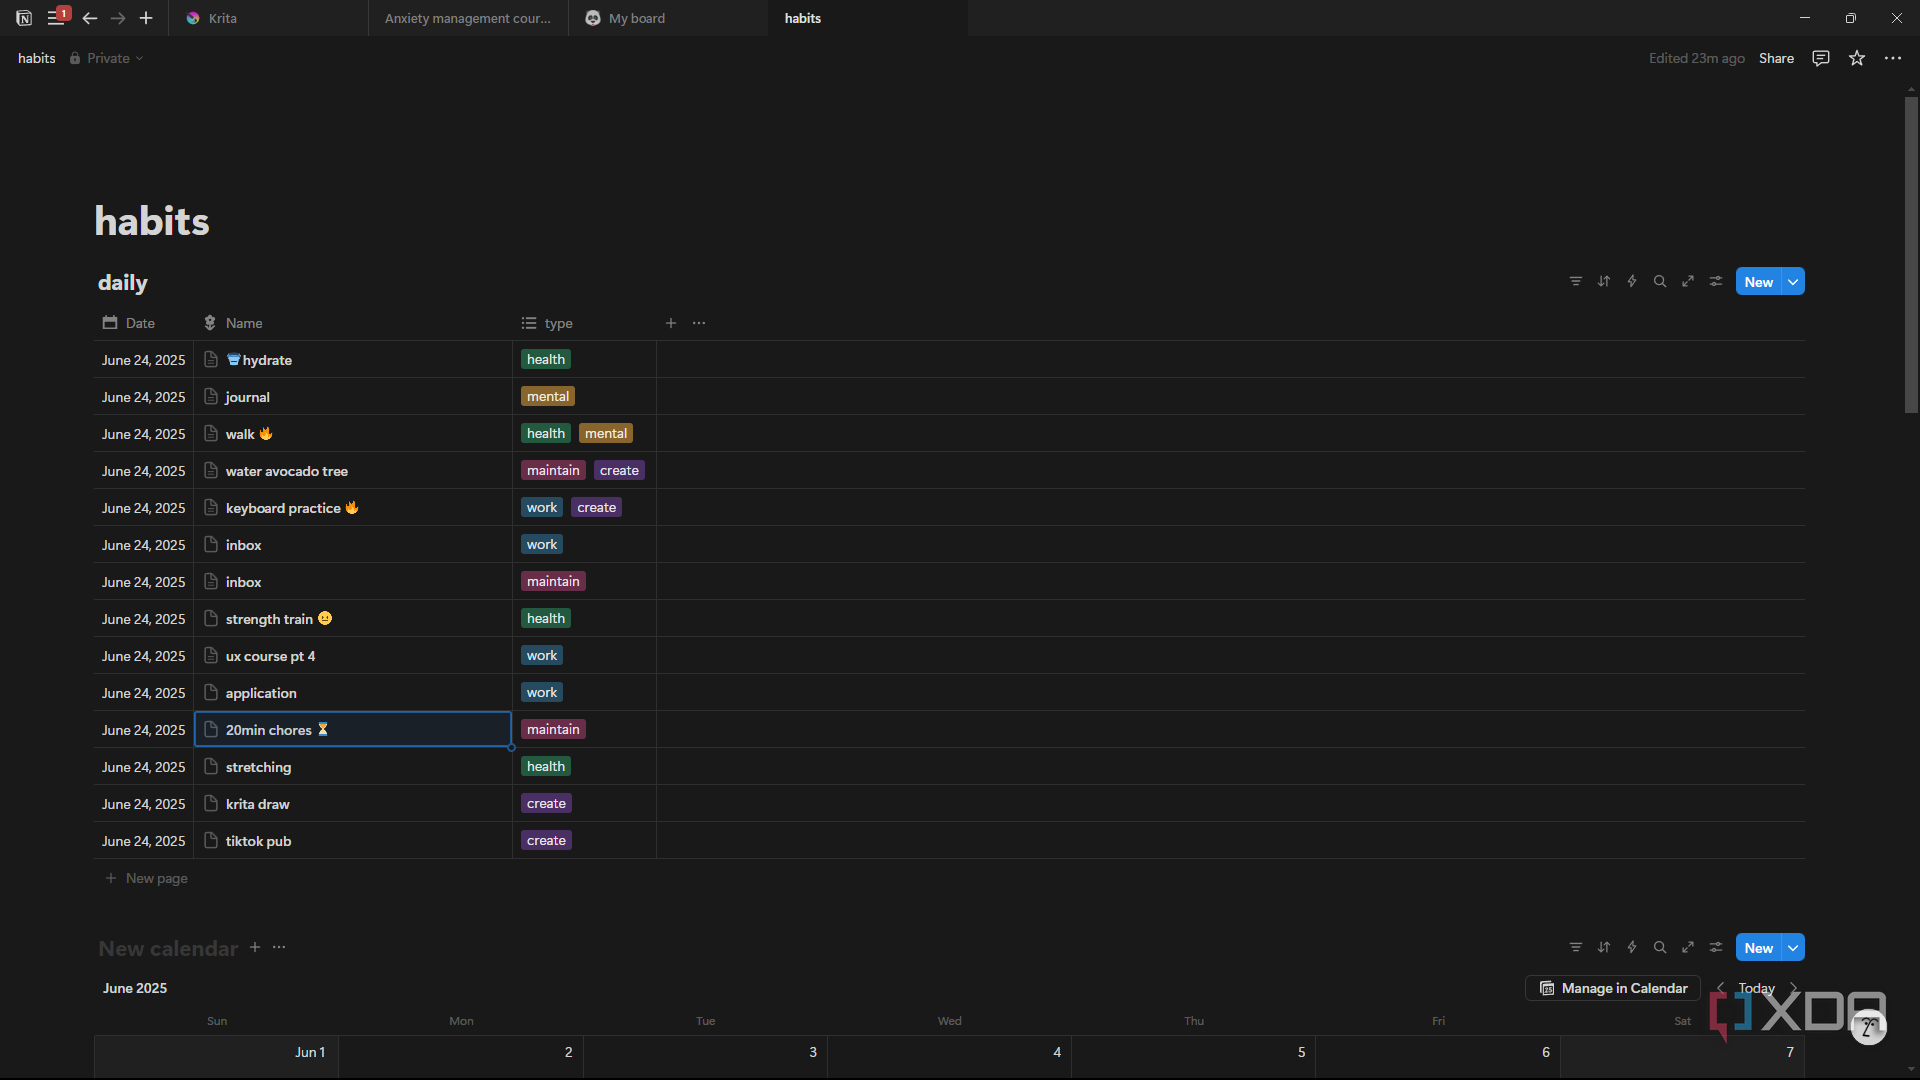Select the 20min chores name cell
The height and width of the screenshot is (1080, 1920).
(x=353, y=729)
